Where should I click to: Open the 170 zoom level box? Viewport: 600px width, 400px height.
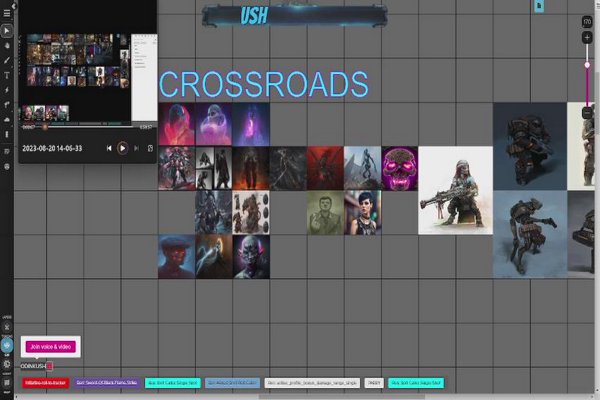pos(587,22)
